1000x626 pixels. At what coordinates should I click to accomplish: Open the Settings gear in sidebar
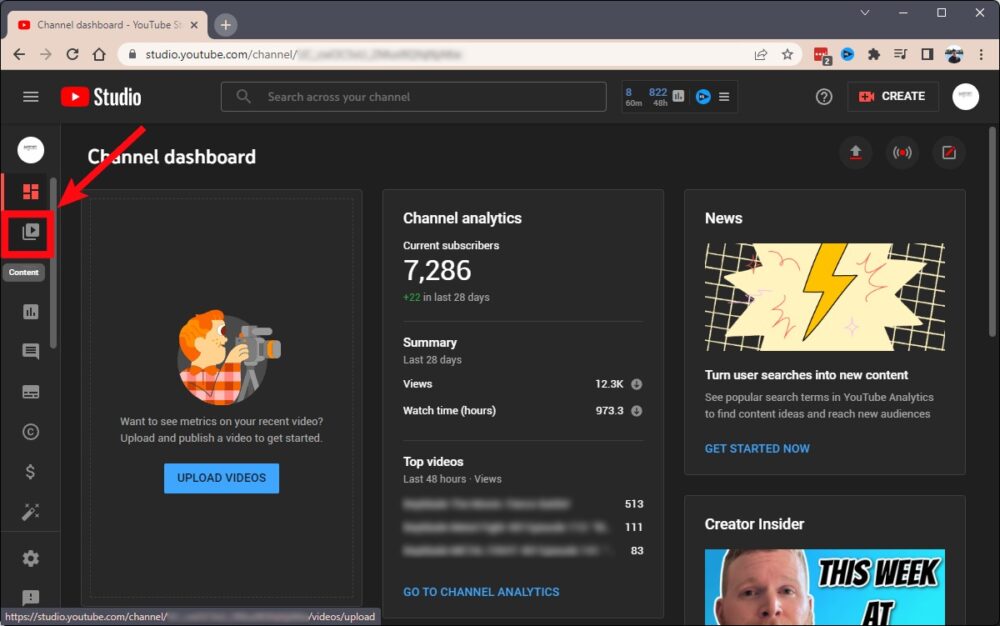[x=30, y=559]
